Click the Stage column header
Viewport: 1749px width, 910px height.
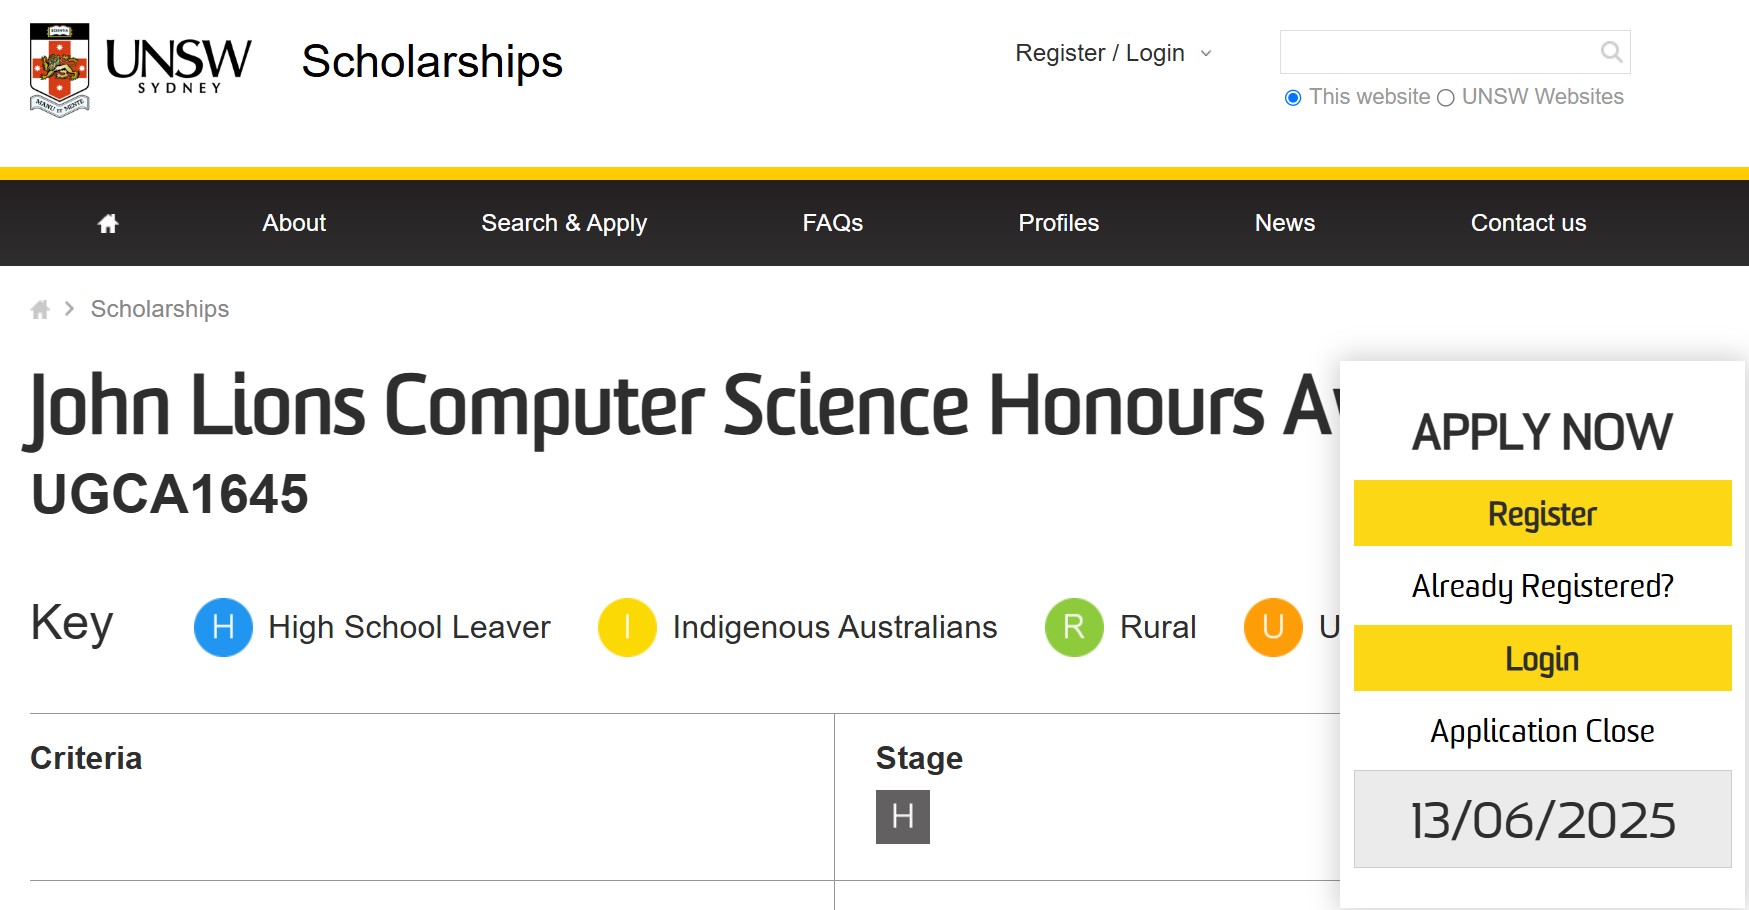click(919, 758)
